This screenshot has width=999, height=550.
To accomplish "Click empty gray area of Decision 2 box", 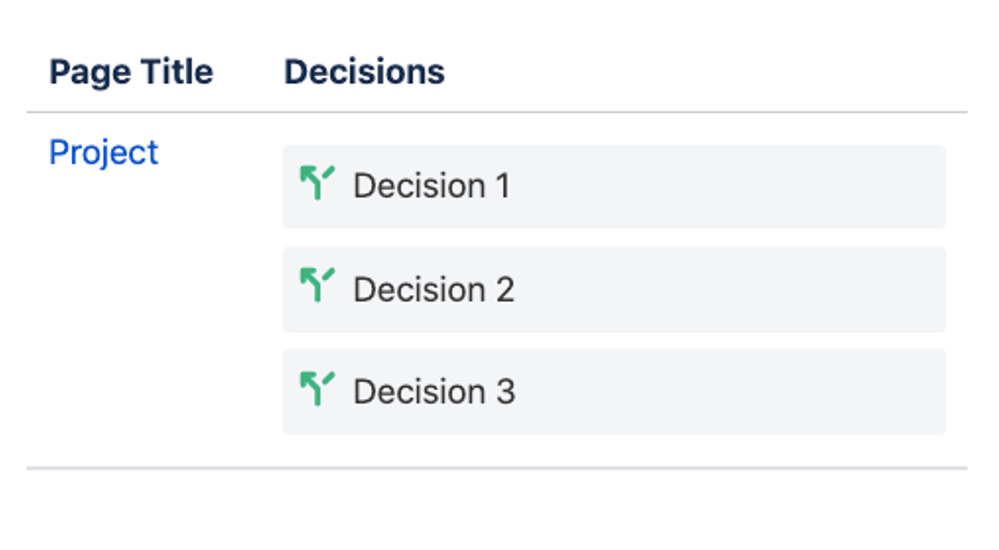I will point(730,289).
